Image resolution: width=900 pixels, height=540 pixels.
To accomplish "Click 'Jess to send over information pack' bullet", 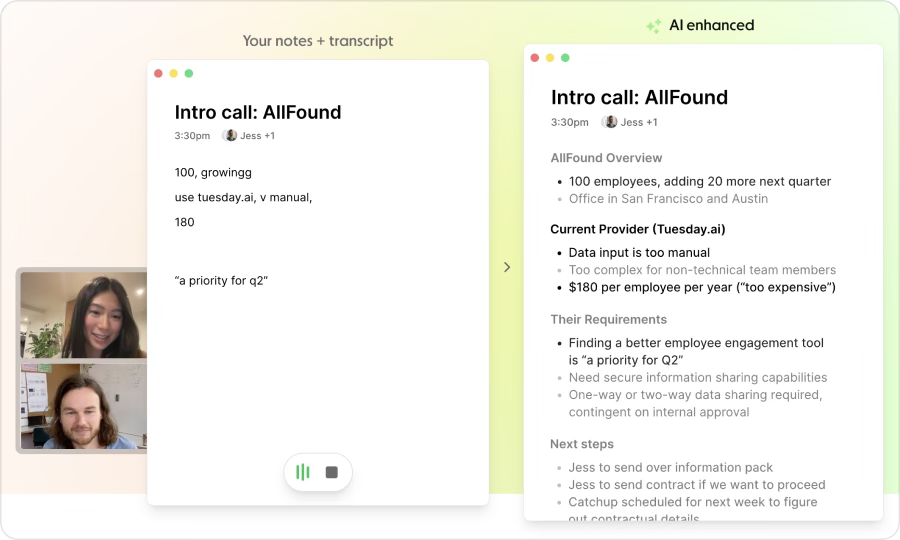I will click(670, 468).
